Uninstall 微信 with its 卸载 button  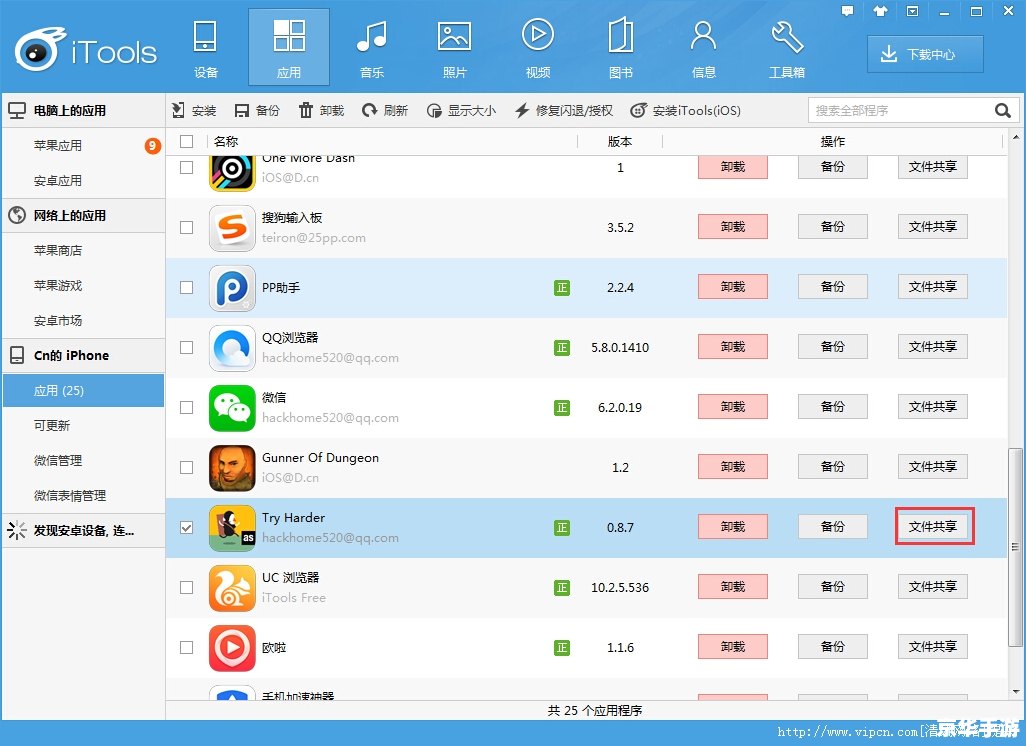[x=733, y=406]
